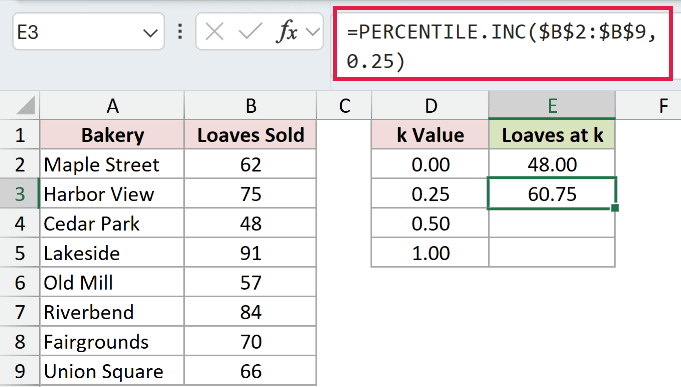The image size is (681, 387).
Task: Click the Select All corner triangle
Action: [26, 106]
